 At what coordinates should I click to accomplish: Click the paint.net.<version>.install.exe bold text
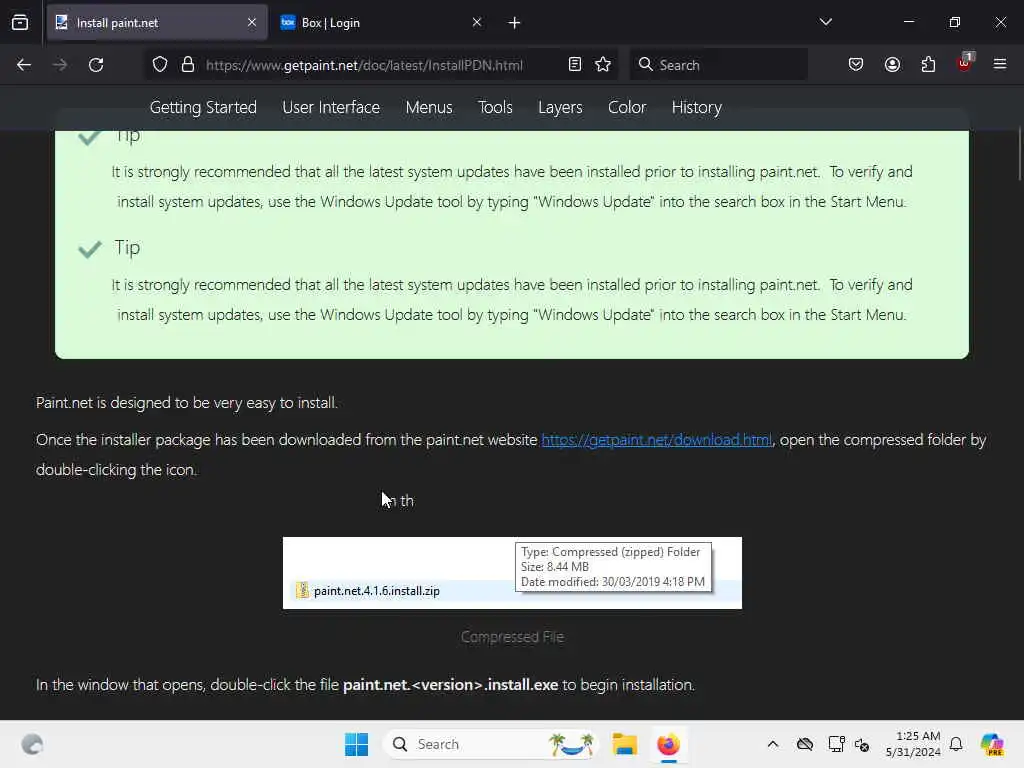click(451, 684)
